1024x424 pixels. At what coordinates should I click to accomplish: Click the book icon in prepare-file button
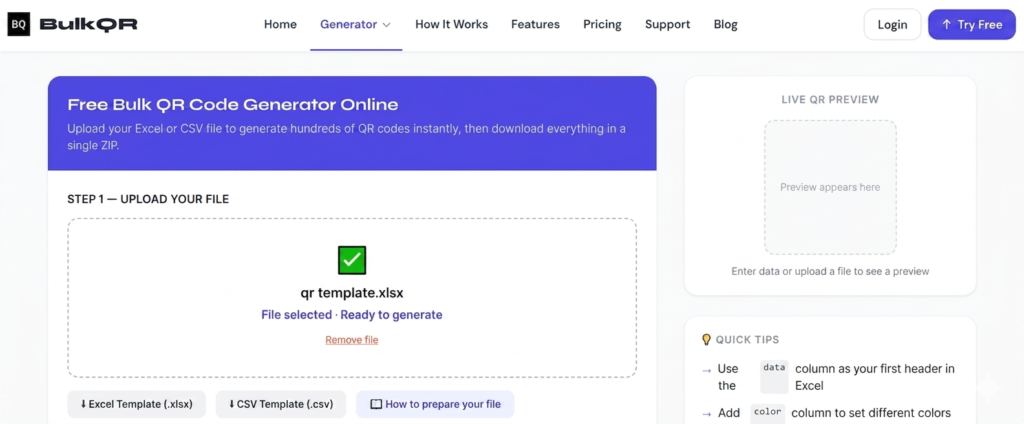[x=376, y=404]
